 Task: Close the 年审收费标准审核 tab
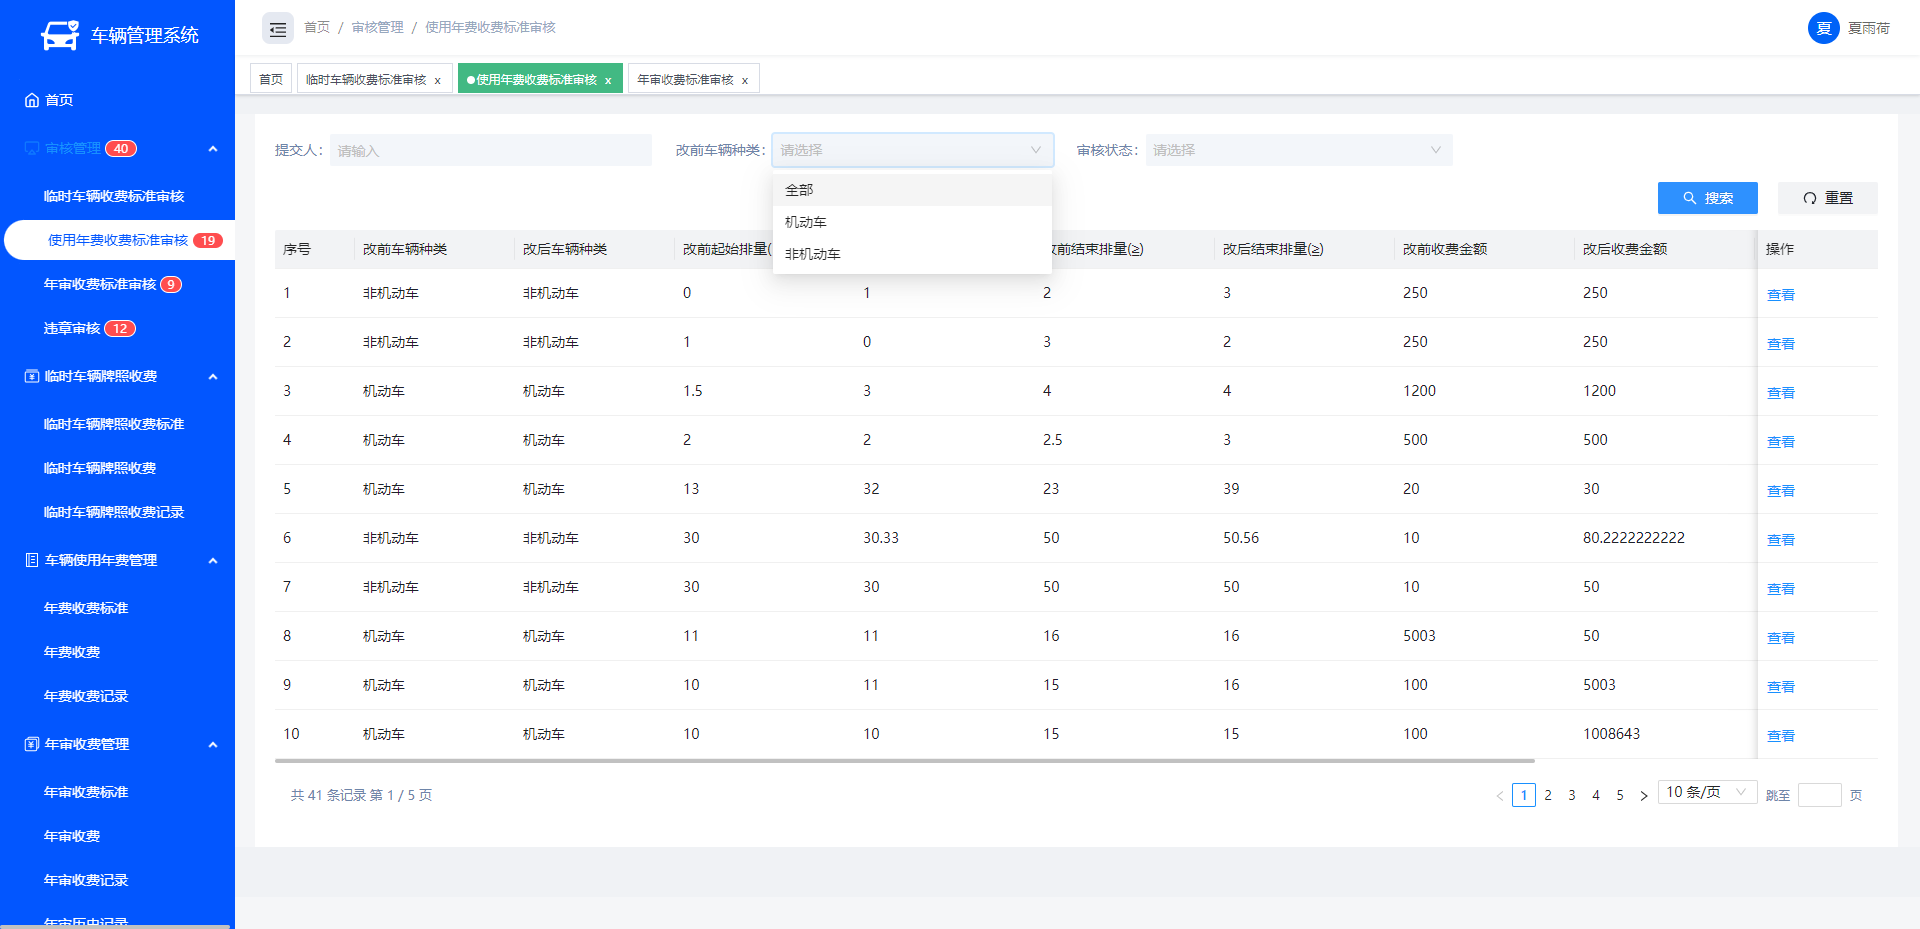[744, 80]
